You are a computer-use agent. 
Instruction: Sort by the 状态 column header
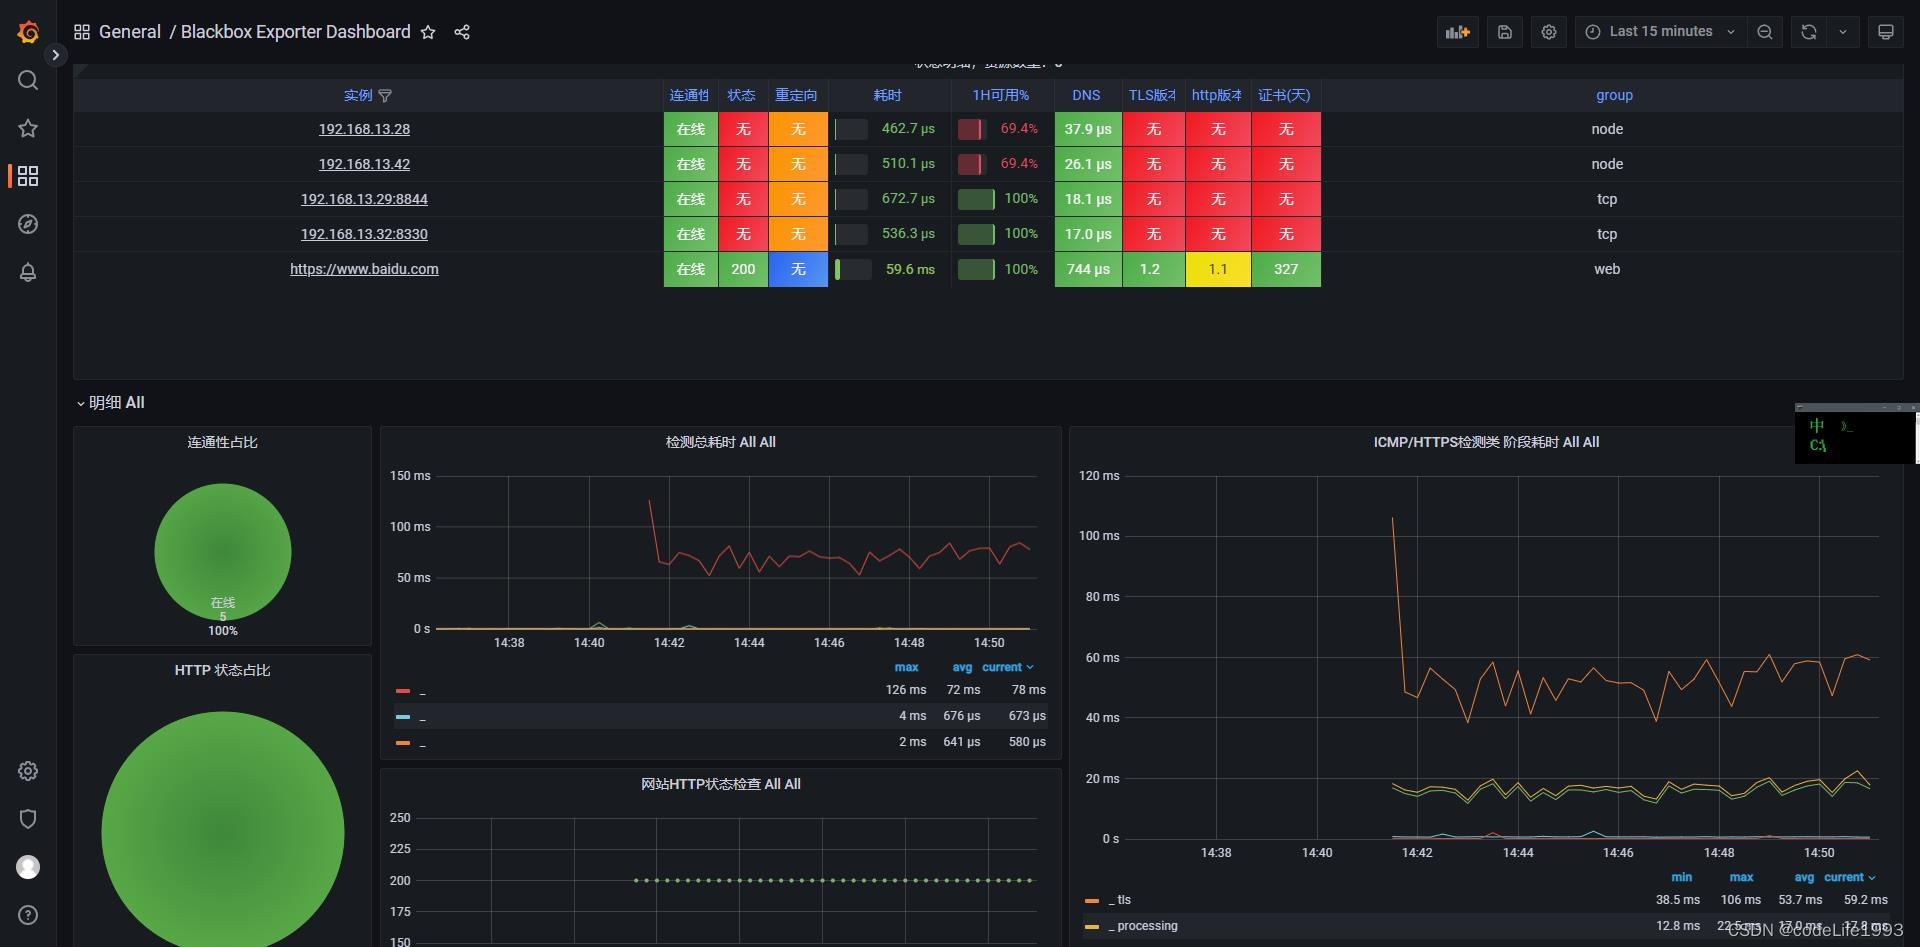pyautogui.click(x=741, y=95)
